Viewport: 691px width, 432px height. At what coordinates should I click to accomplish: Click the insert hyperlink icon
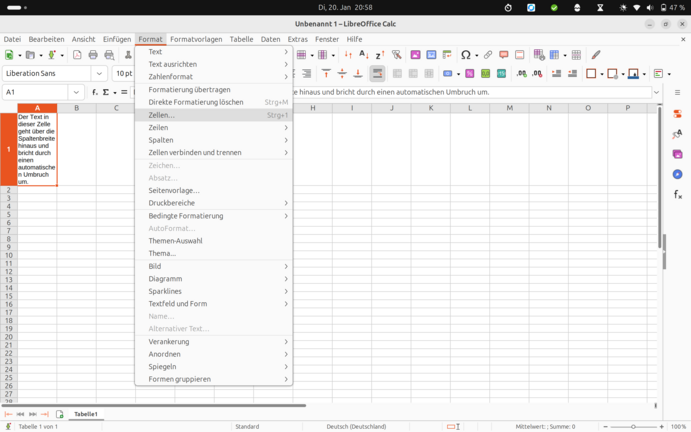click(488, 55)
